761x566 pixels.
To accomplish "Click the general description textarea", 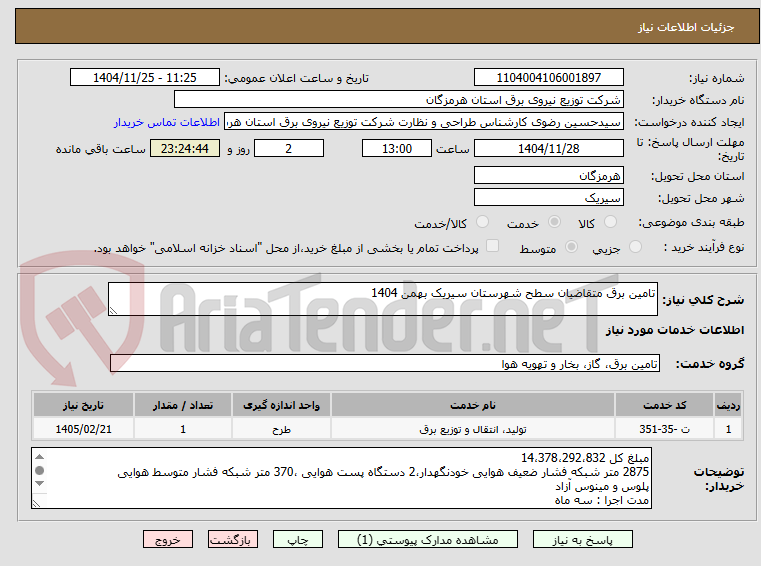I will pyautogui.click(x=382, y=299).
